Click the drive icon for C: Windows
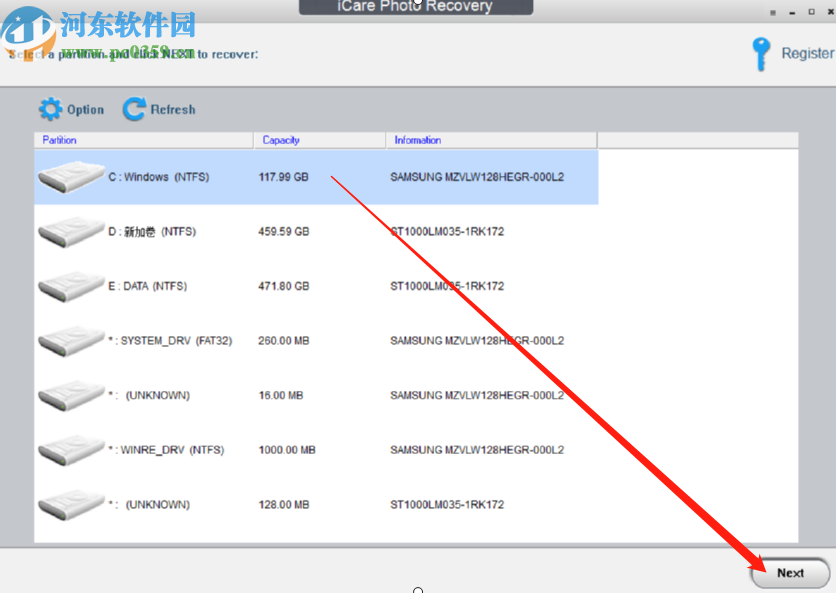 (71, 177)
